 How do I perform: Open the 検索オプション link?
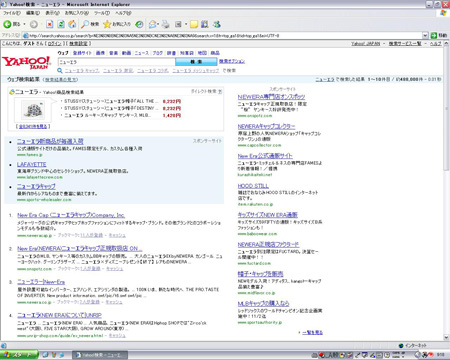[232, 61]
